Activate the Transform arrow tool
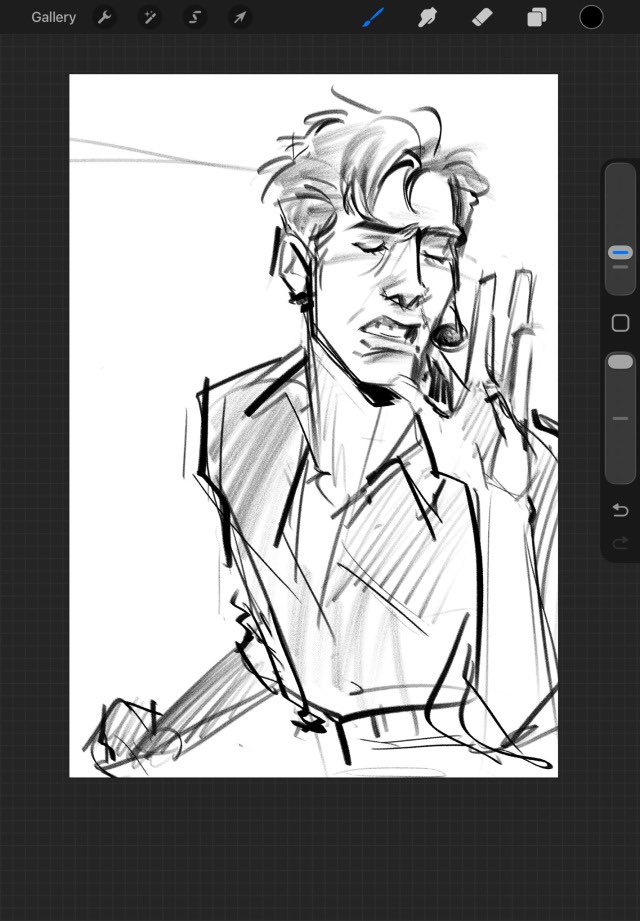 point(240,18)
